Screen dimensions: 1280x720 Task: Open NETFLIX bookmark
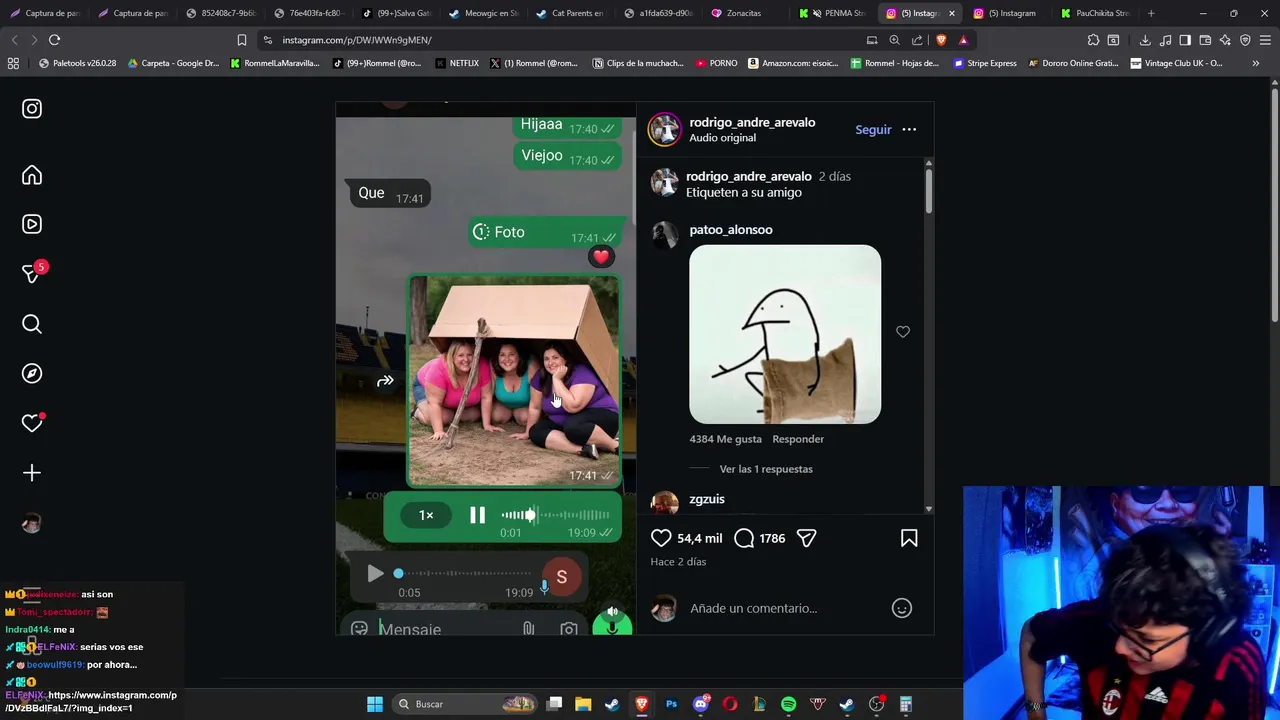tap(457, 63)
